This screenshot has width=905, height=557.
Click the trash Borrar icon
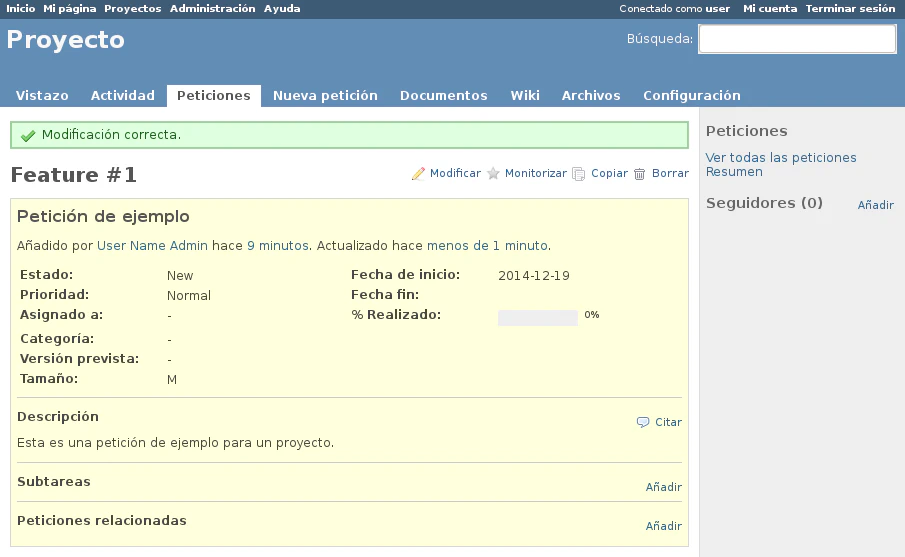[x=640, y=174]
